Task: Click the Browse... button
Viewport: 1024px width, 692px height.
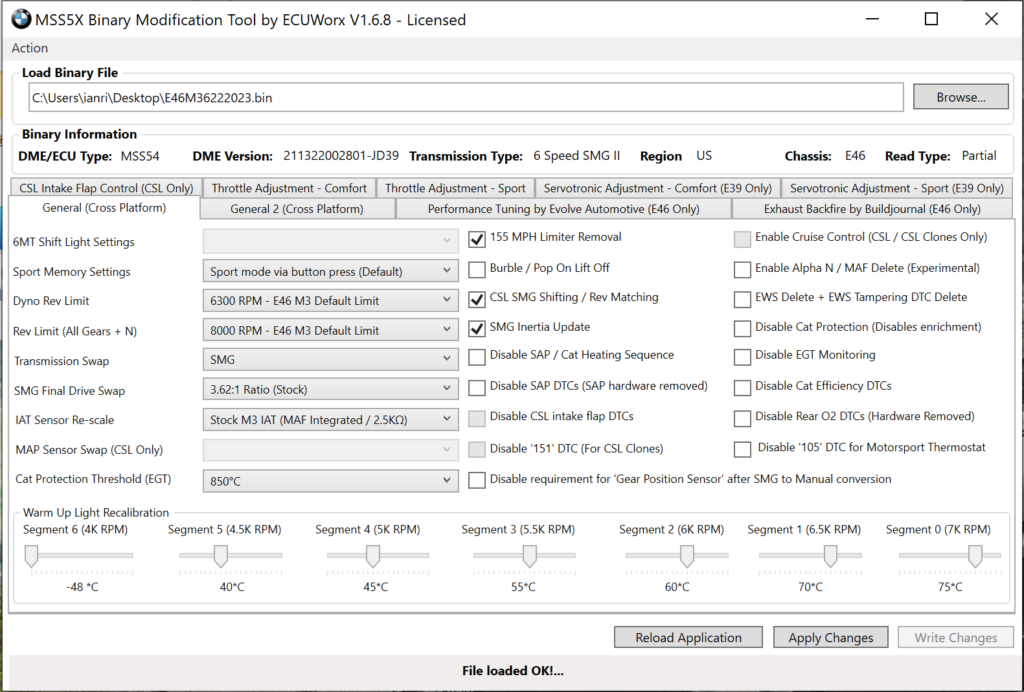Action: 961,97
